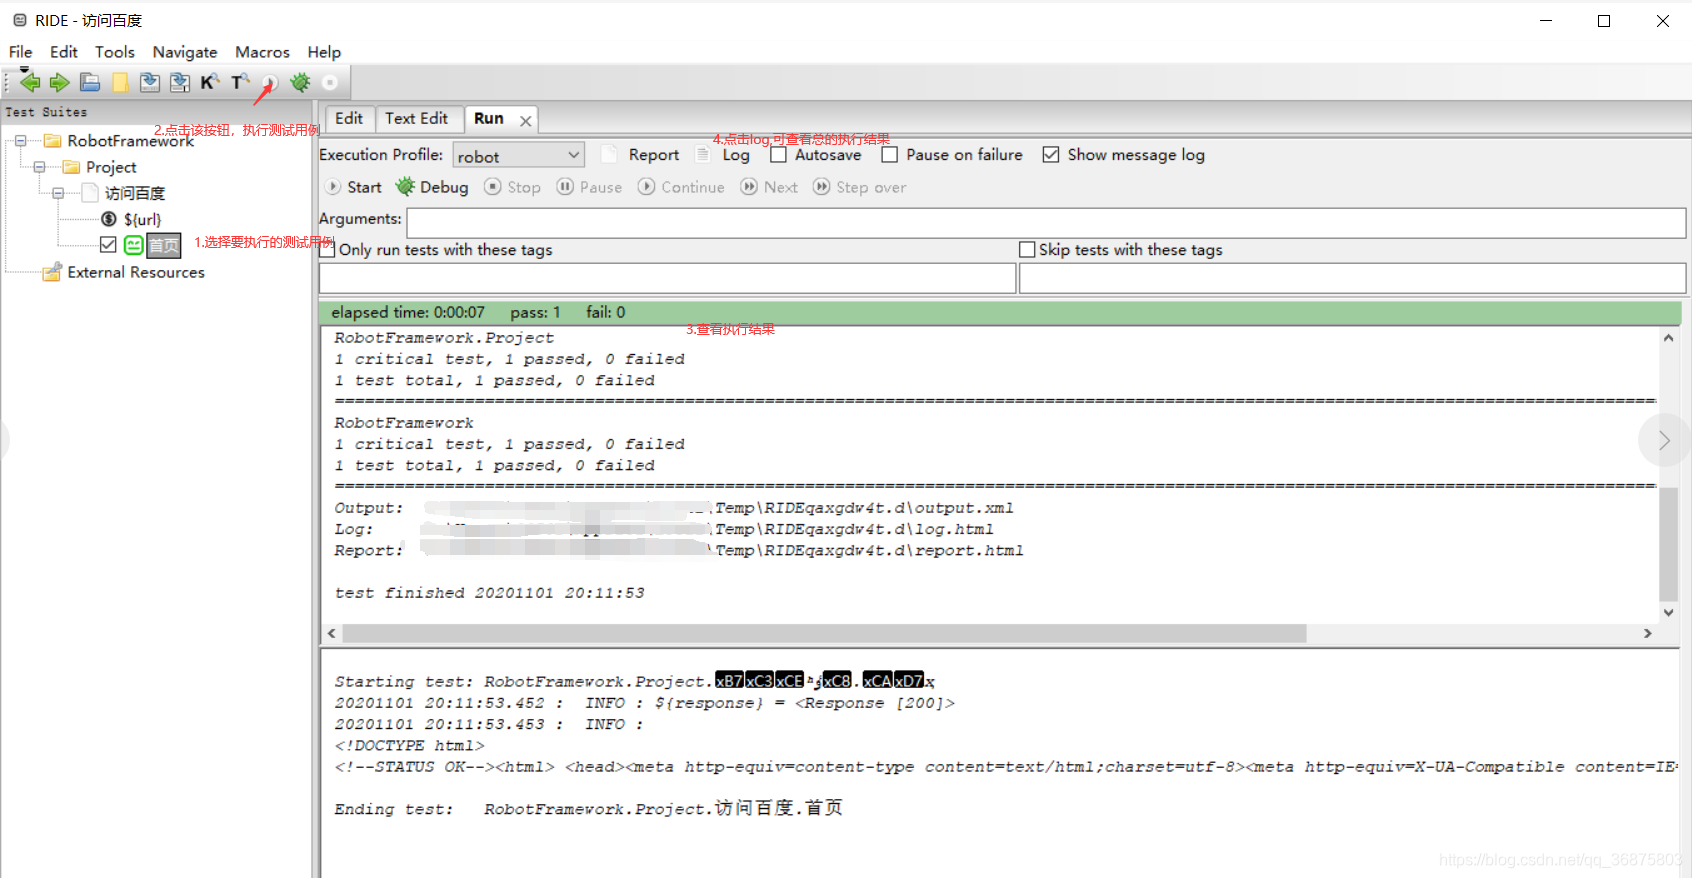Click the green robot test case icon
This screenshot has height=878, width=1692.
tap(133, 245)
